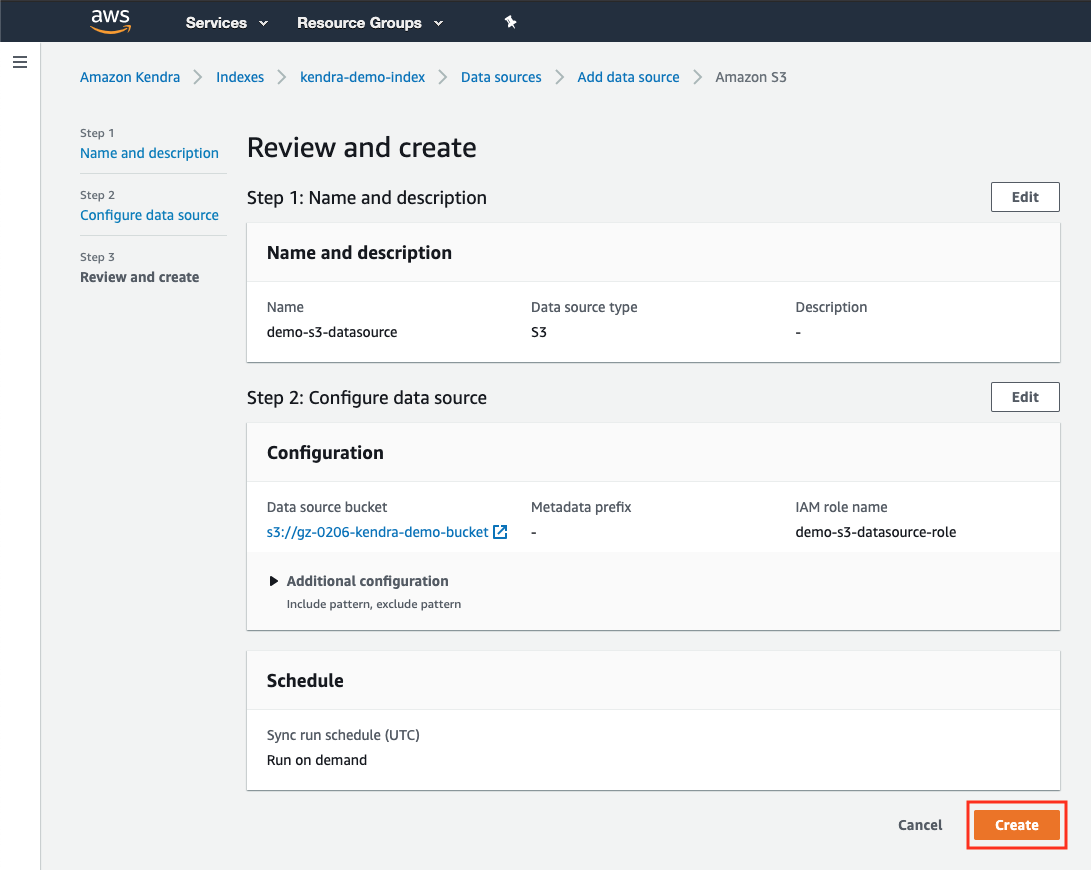Click the Configuration section heading
This screenshot has height=870, width=1091.
click(x=325, y=453)
